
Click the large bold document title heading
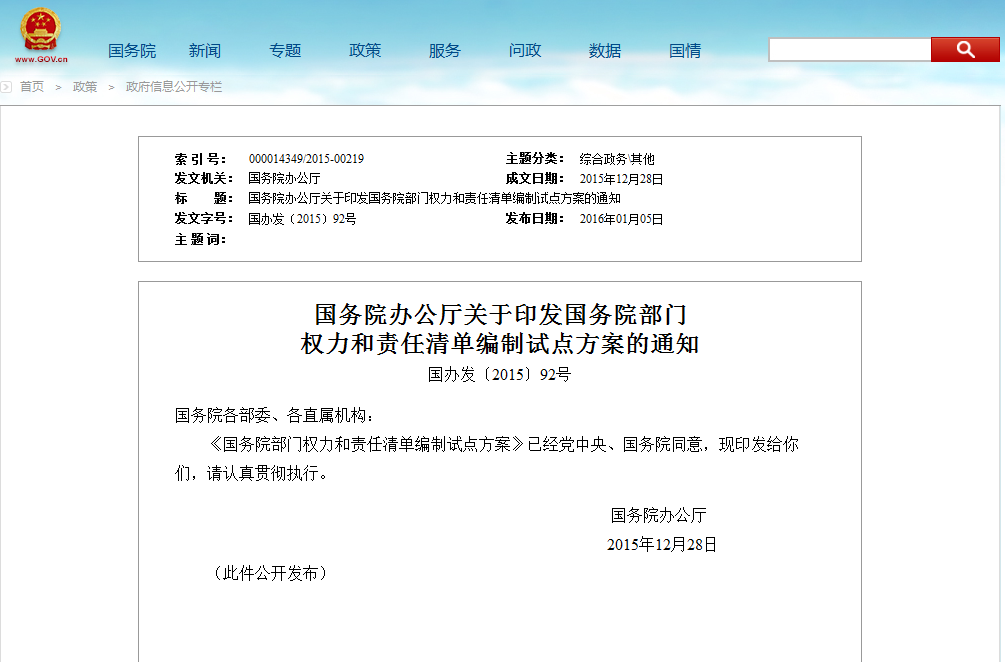coord(500,329)
